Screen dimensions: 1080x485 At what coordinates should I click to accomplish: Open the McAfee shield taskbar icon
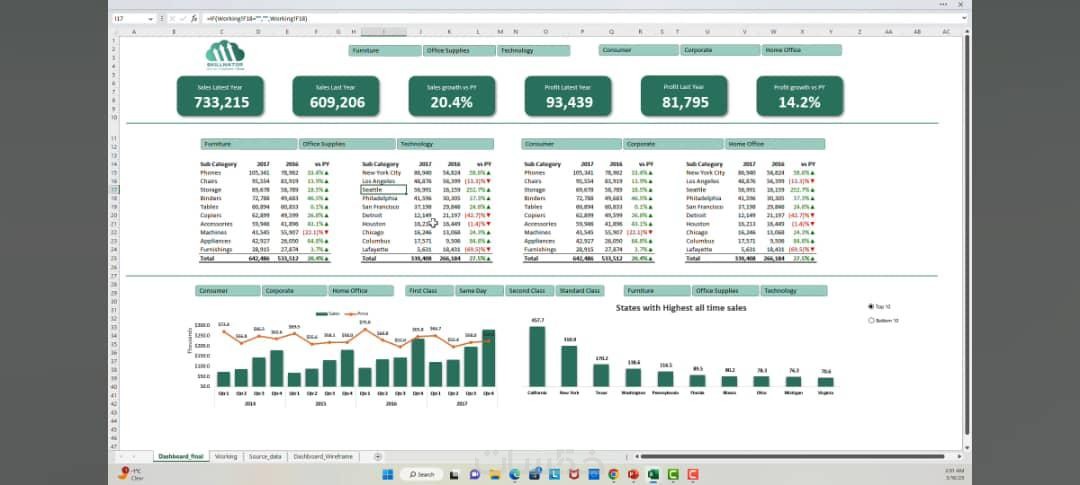point(574,474)
